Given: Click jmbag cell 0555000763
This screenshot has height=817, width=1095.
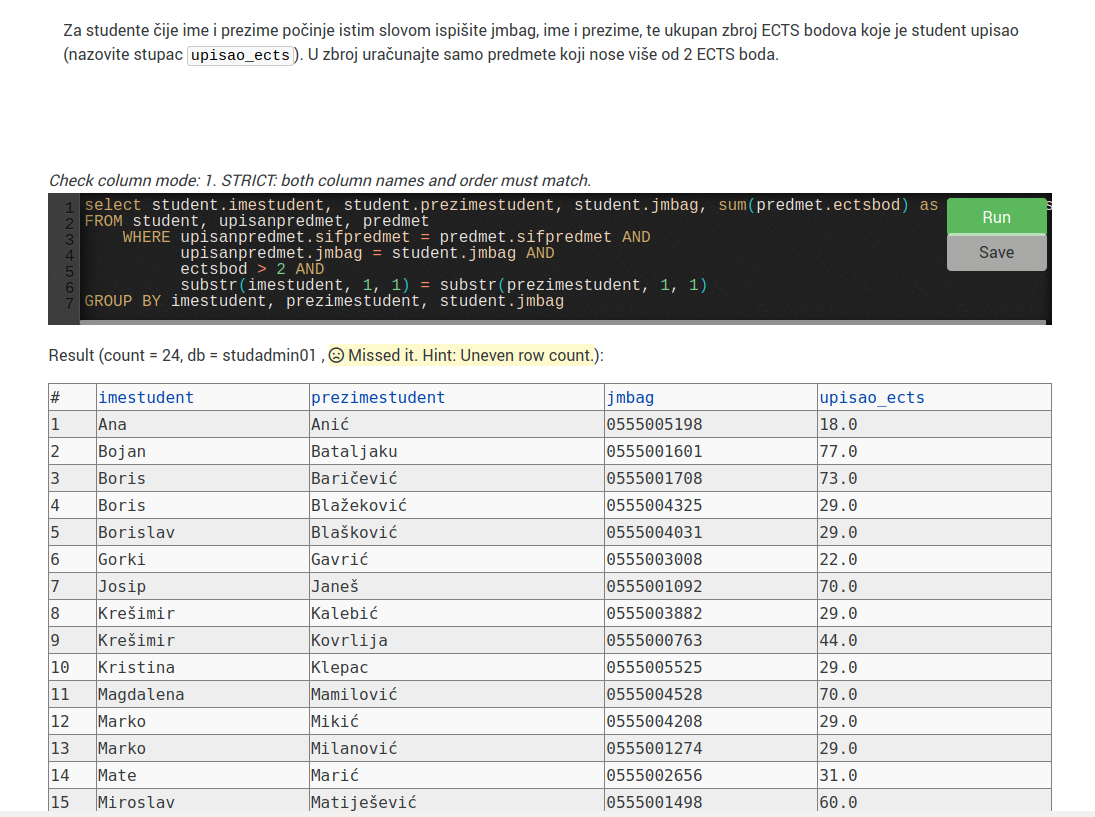Looking at the screenshot, I should click(711, 640).
